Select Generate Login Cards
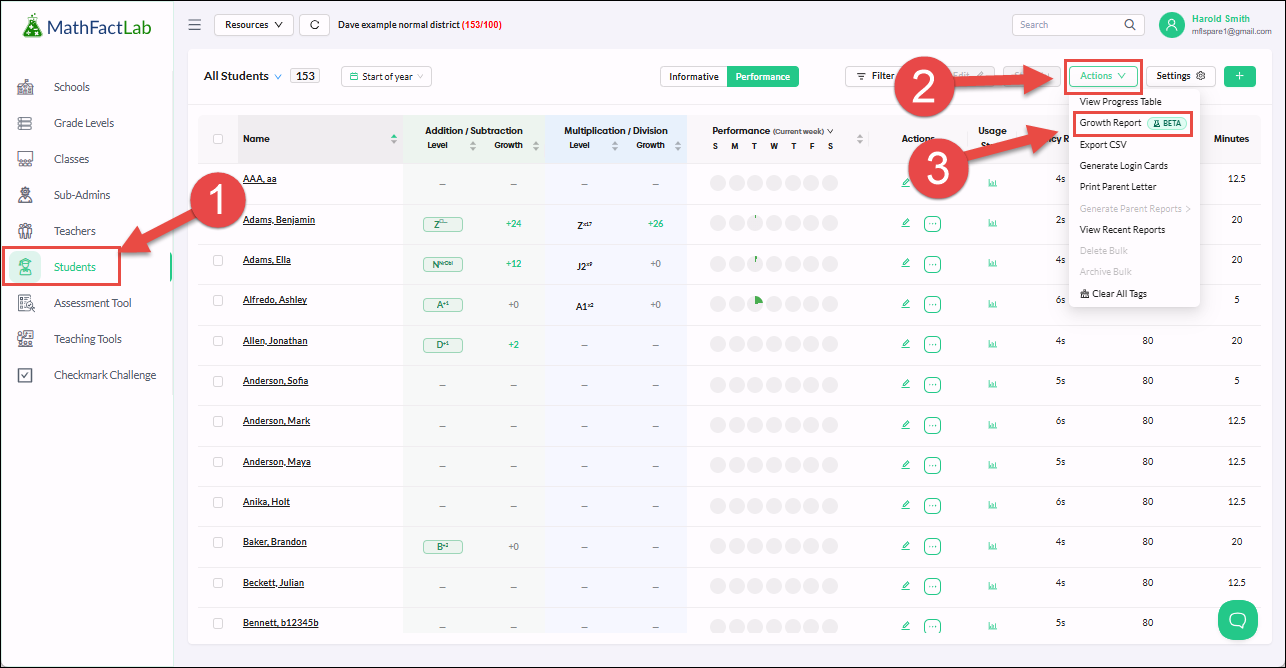 click(x=1124, y=166)
